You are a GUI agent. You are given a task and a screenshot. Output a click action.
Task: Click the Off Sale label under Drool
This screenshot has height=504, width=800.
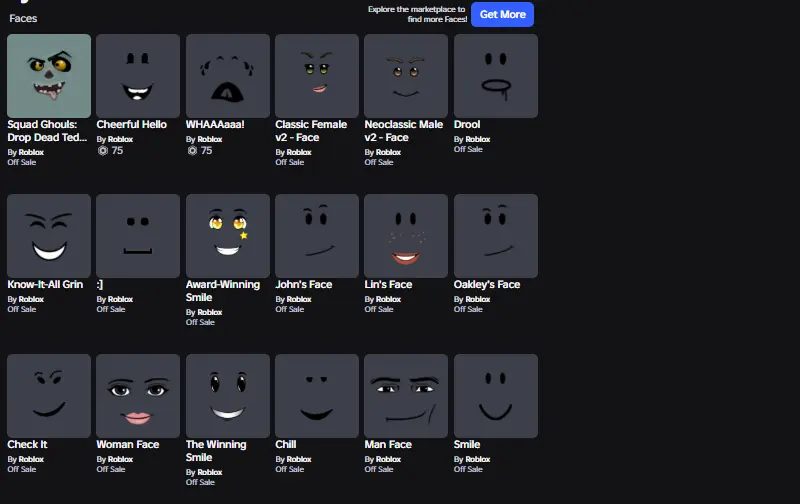[468, 149]
